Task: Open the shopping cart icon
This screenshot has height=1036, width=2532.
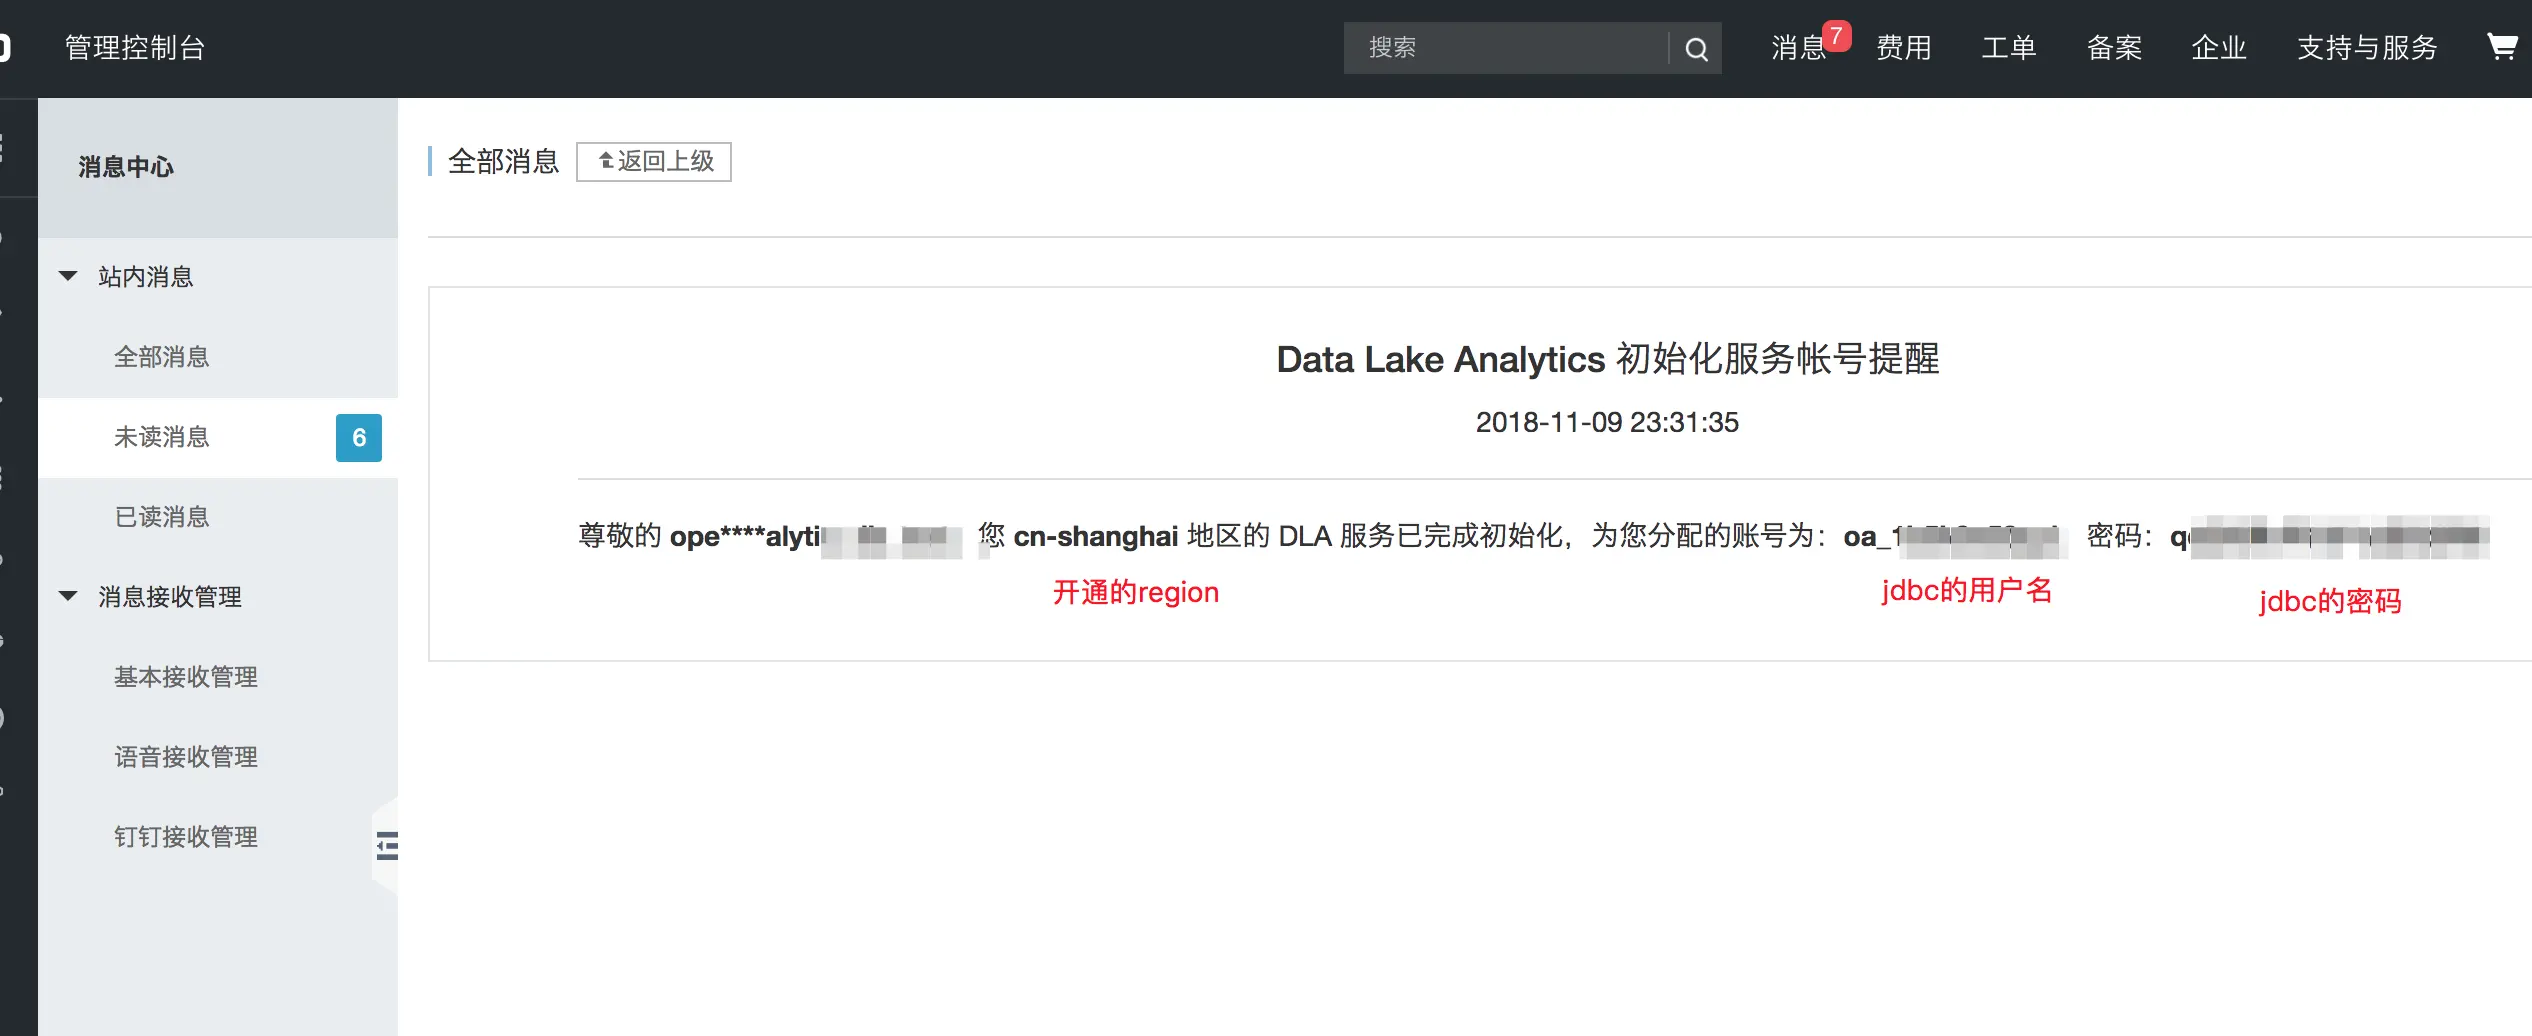Action: 2502,46
